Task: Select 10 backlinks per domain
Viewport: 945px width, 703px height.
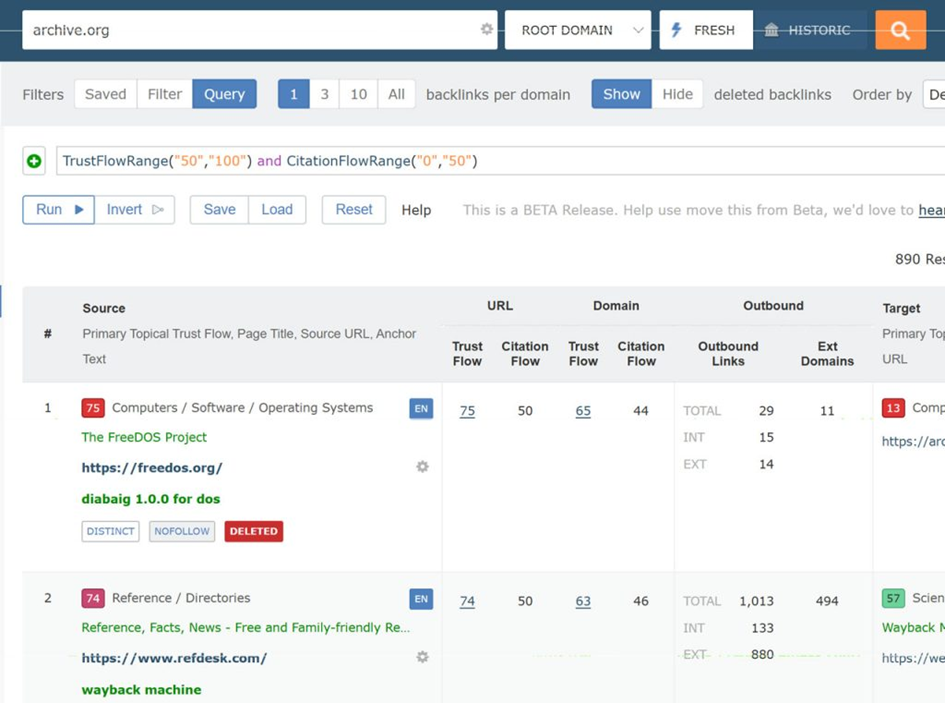Action: [x=358, y=94]
